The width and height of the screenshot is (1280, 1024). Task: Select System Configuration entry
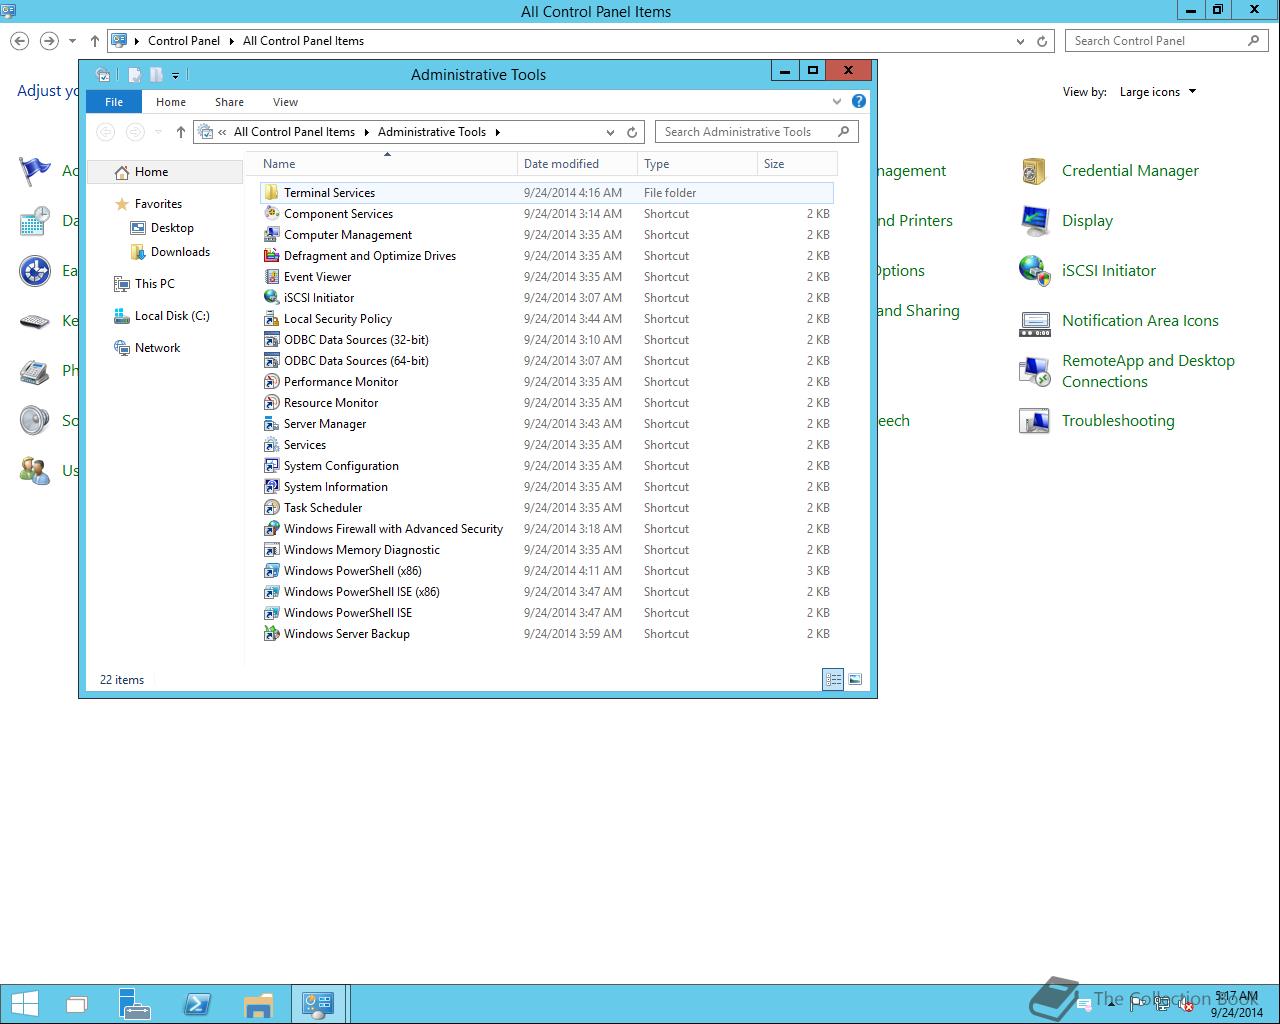(546, 466)
